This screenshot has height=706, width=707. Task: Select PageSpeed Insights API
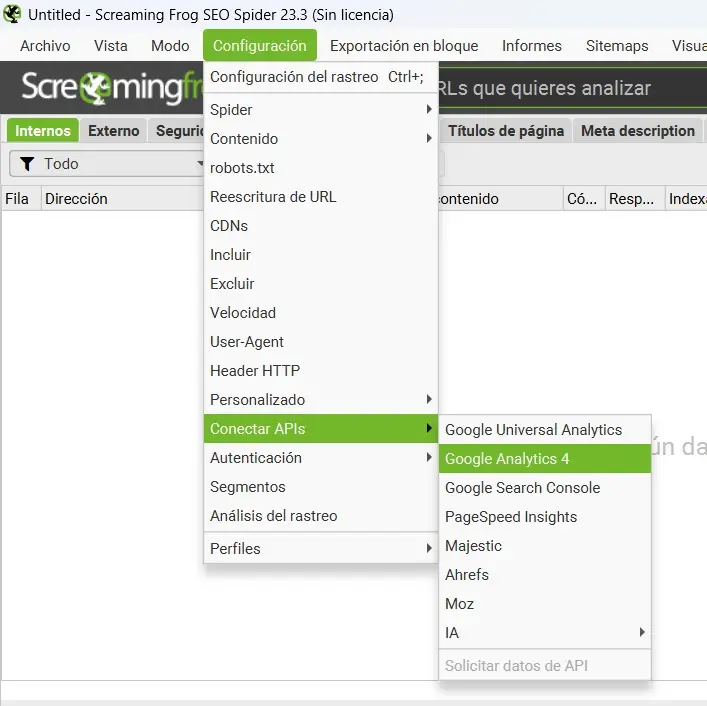click(545, 517)
